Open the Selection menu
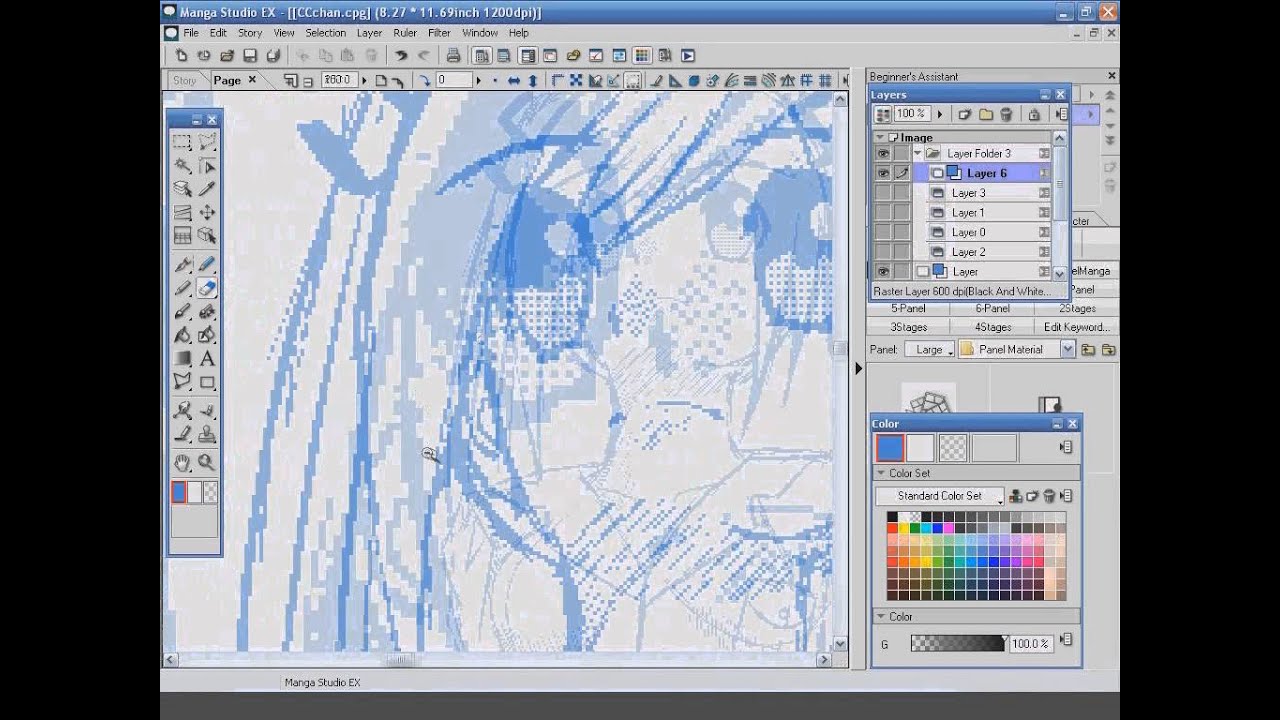The width and height of the screenshot is (1280, 720). 325,33
